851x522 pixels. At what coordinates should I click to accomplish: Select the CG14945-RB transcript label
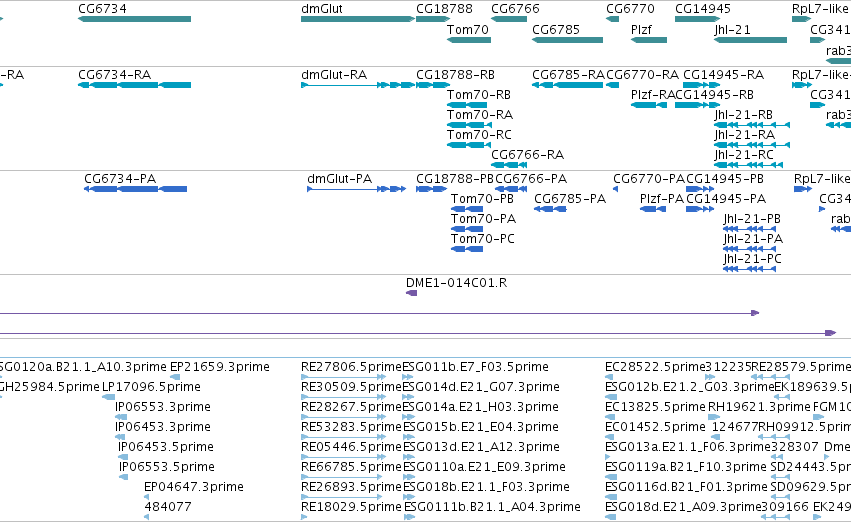(x=714, y=94)
